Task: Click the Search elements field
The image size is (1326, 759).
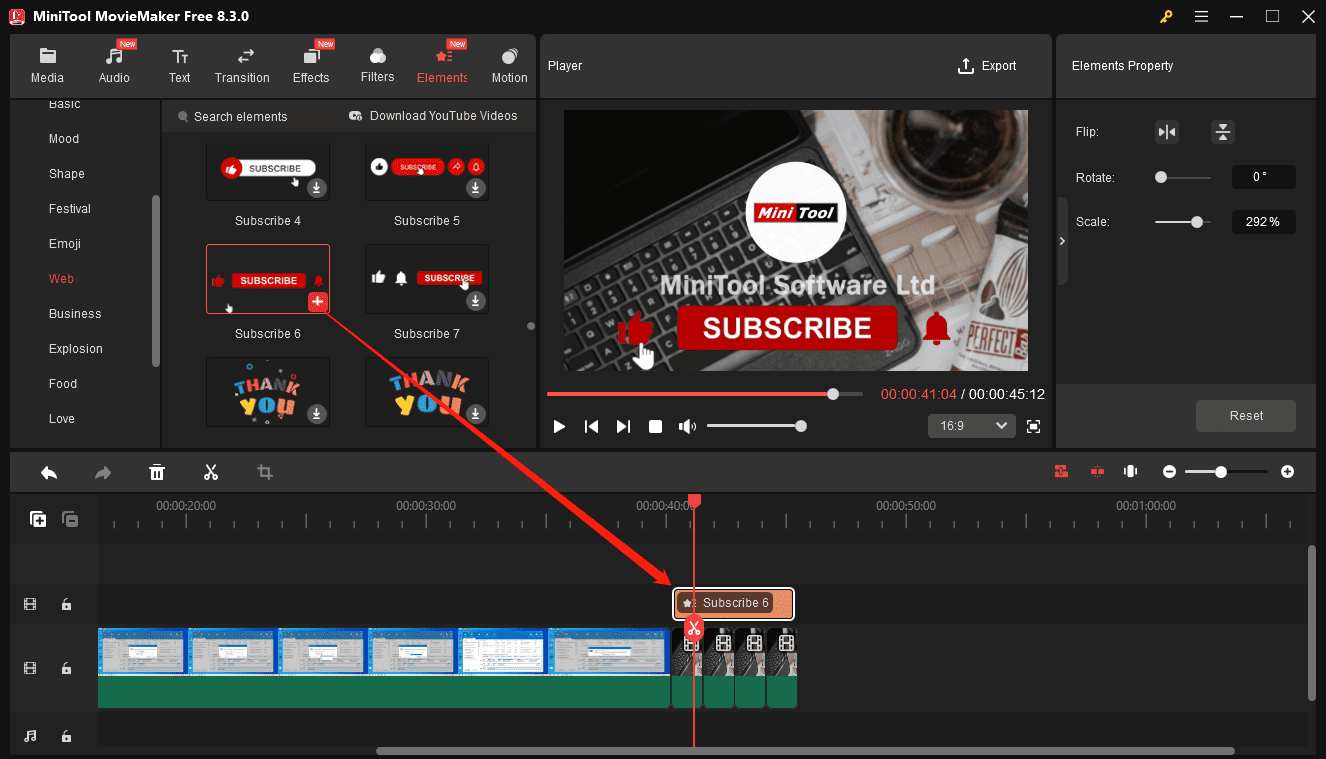Action: (x=240, y=117)
